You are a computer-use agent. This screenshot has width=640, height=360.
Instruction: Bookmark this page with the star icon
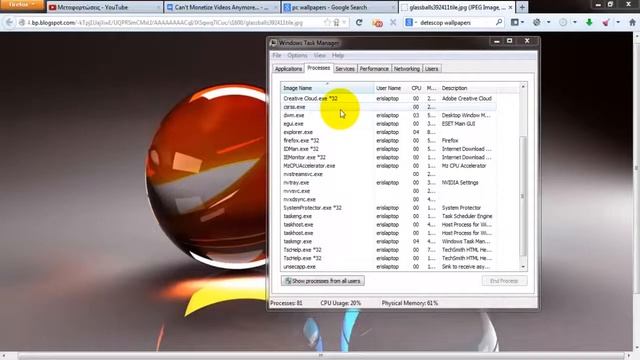[x=327, y=23]
